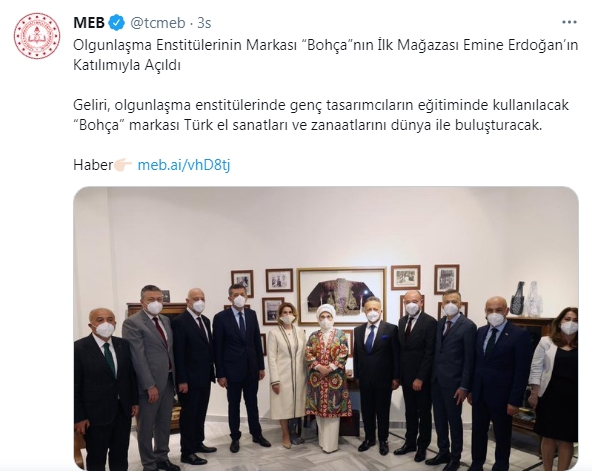Open the attached group photo
Screen dimensions: 592x471
(x=326, y=328)
